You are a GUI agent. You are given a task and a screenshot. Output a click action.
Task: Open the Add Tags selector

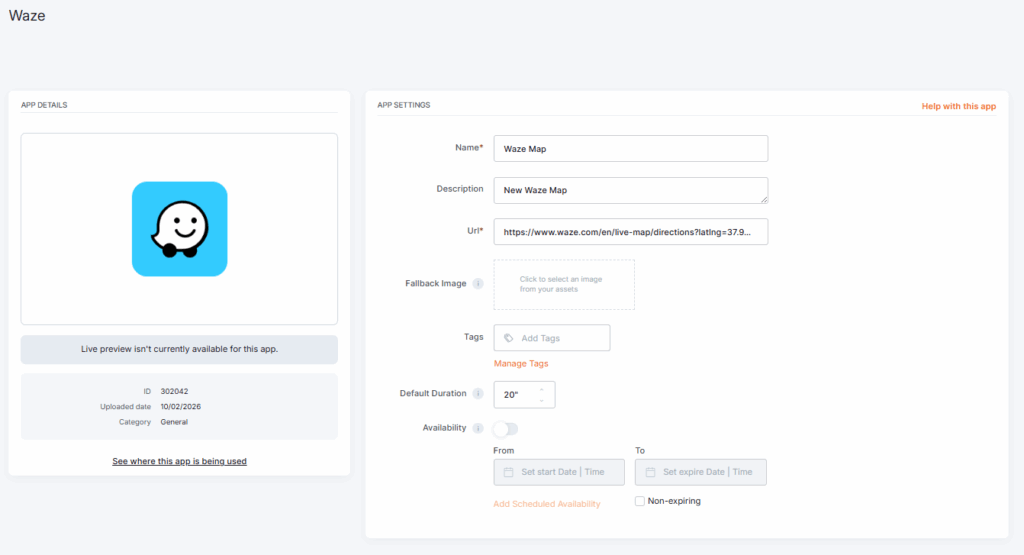(x=560, y=338)
